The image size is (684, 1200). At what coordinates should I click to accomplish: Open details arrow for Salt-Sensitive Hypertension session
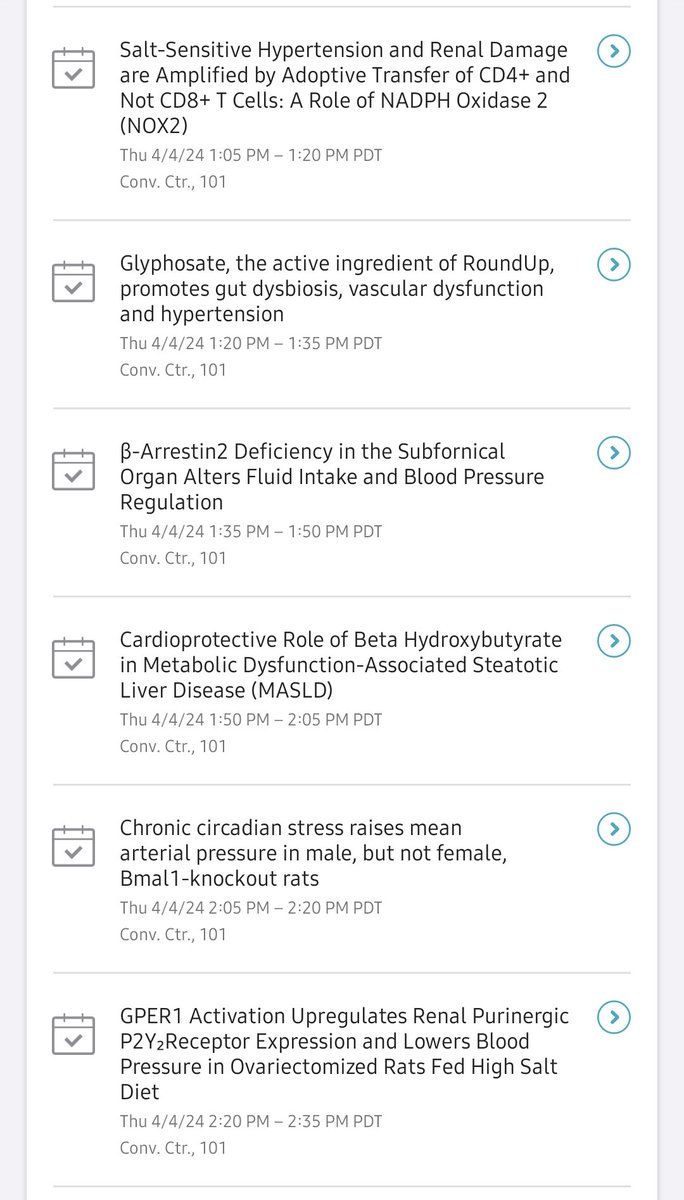tap(614, 51)
